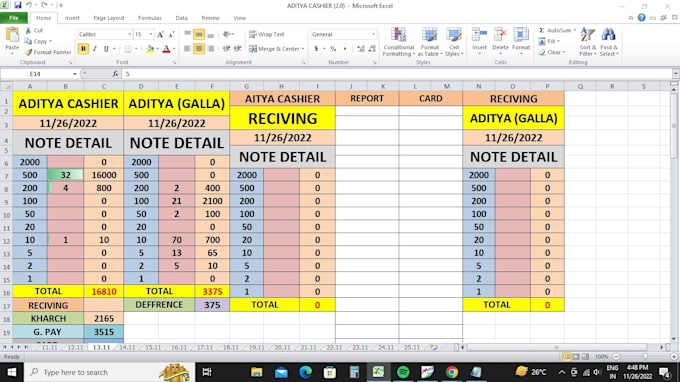Image resolution: width=680 pixels, height=382 pixels.
Task: Click the AutoSum sigma icon
Action: [x=542, y=30]
